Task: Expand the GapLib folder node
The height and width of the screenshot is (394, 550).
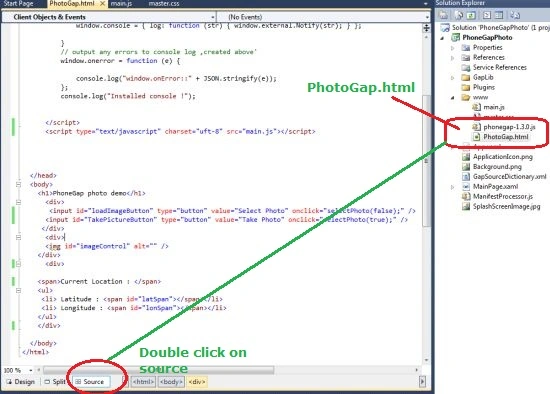Action: click(452, 78)
